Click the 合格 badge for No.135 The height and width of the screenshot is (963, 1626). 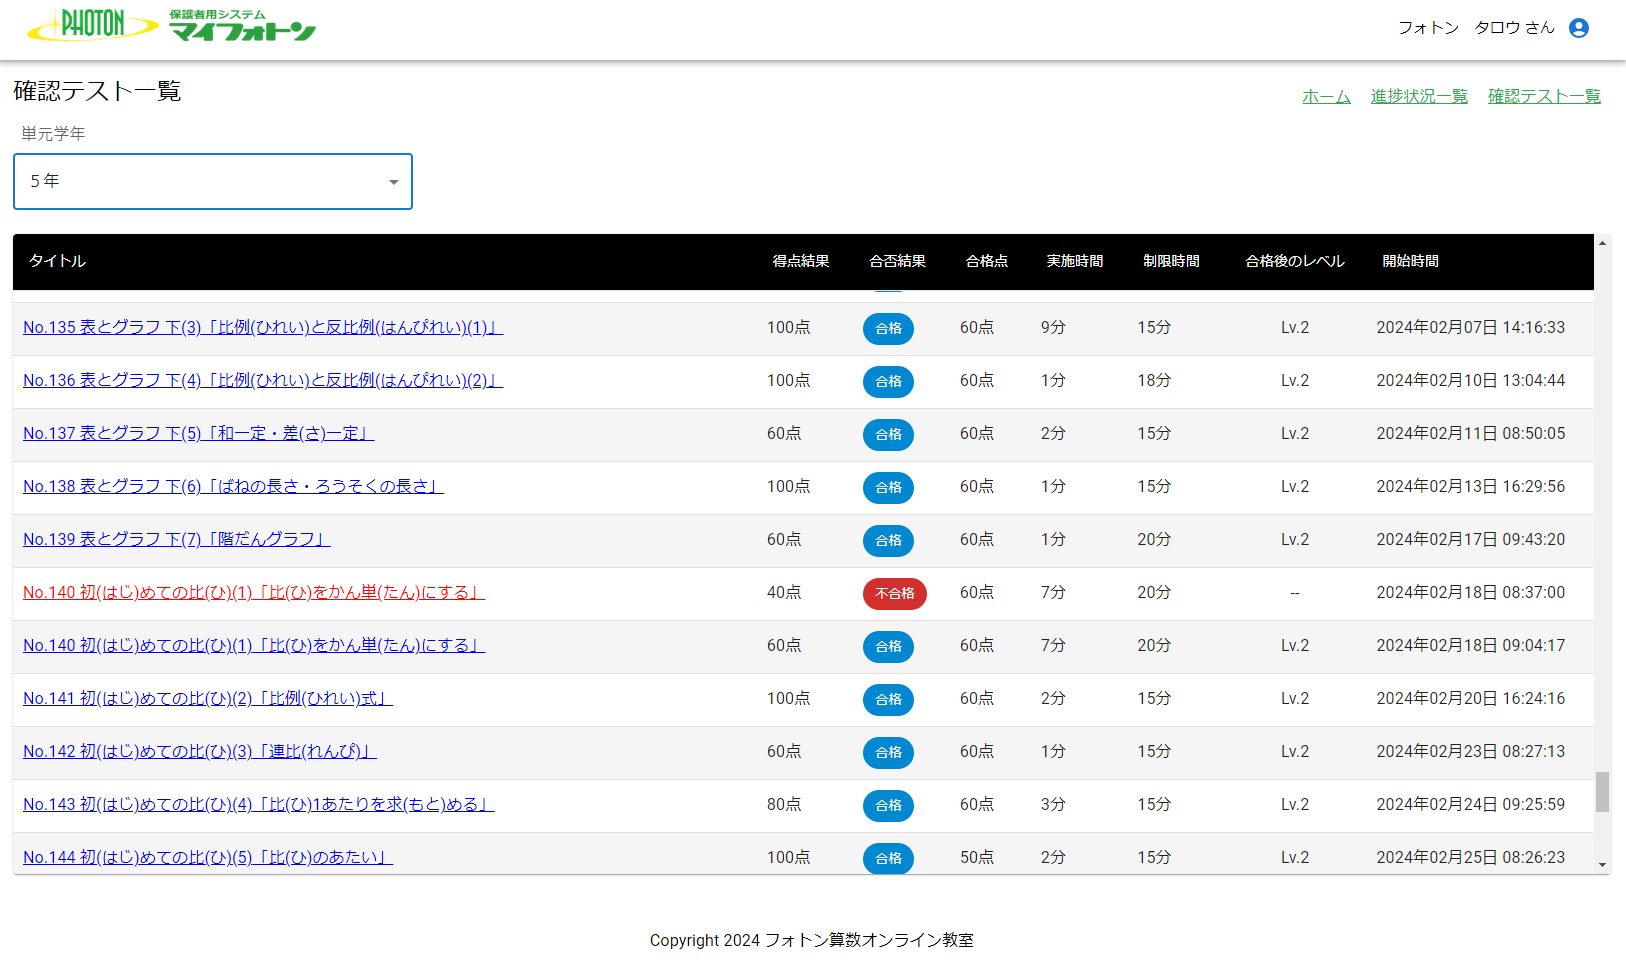click(x=888, y=329)
